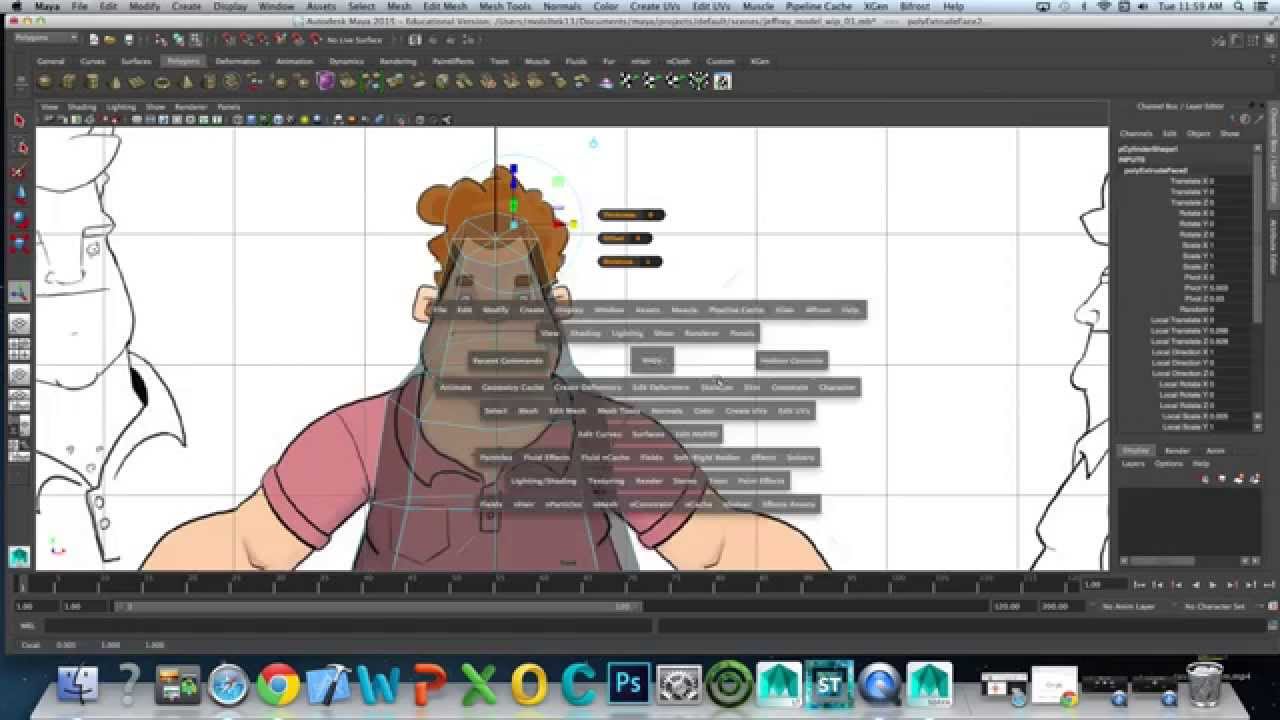Activate the Move tool in toolbox
1280x720 pixels.
click(19, 195)
